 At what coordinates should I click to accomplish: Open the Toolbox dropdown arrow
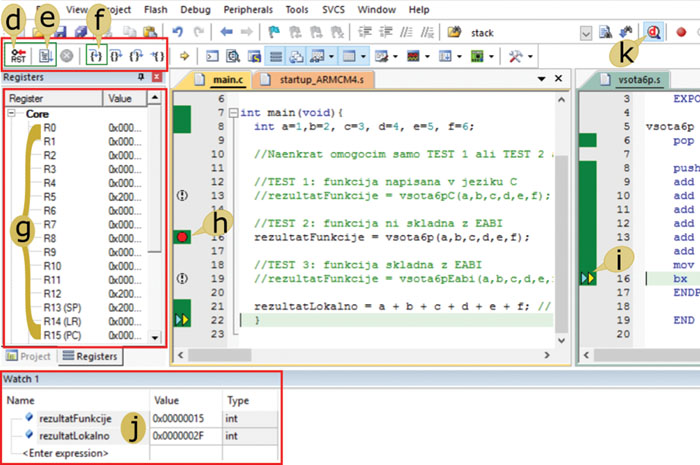pos(530,57)
